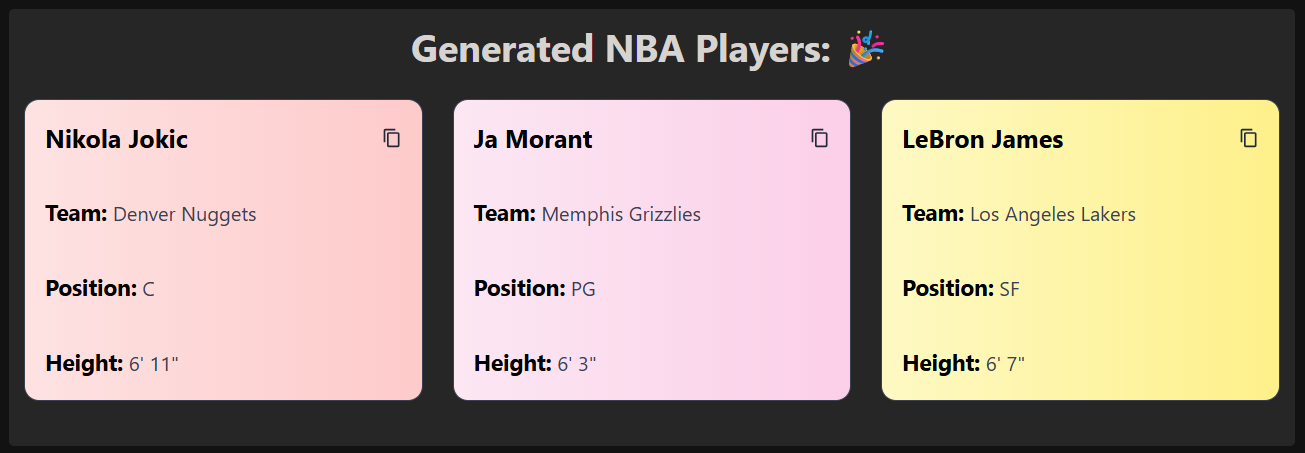Screen dimensions: 1305x453
Task: Click the 6' 11" height value
Action: click(154, 364)
